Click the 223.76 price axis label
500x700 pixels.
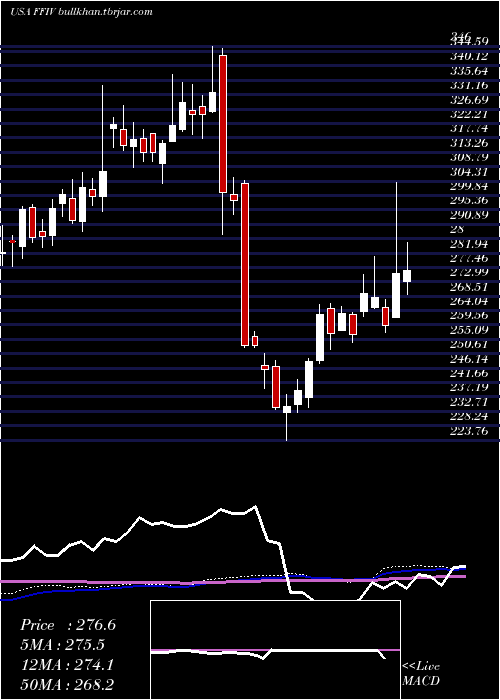[469, 431]
